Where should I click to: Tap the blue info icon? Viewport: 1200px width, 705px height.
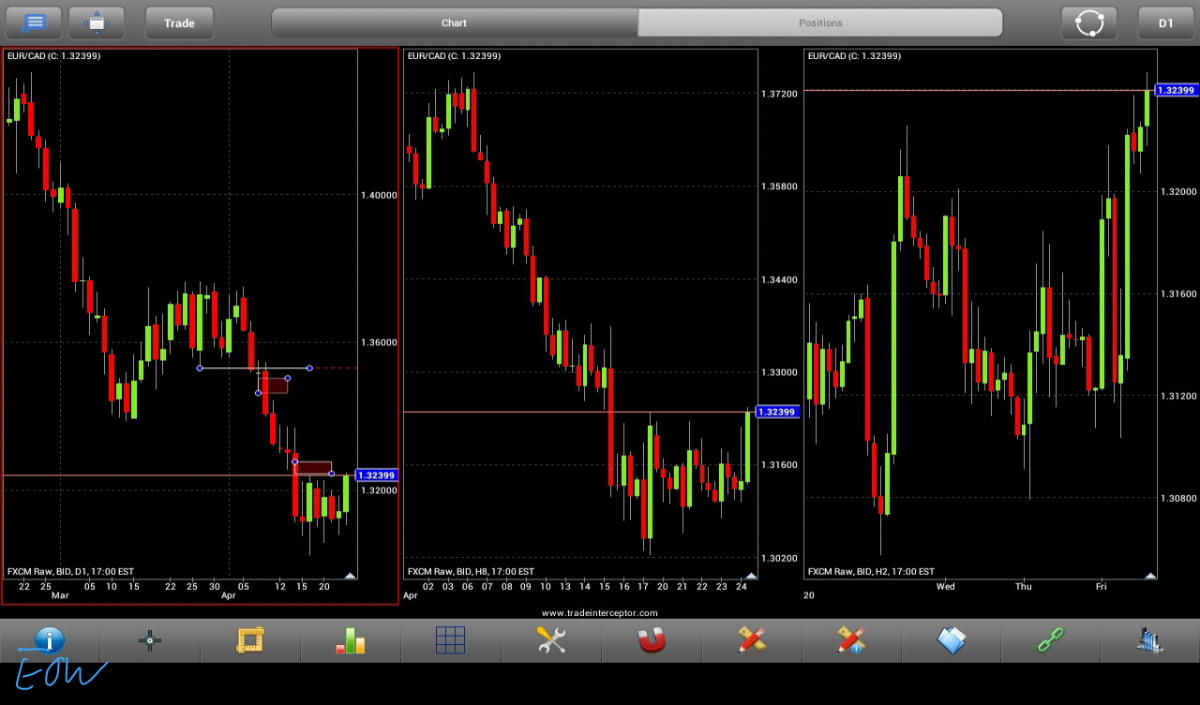[x=49, y=640]
